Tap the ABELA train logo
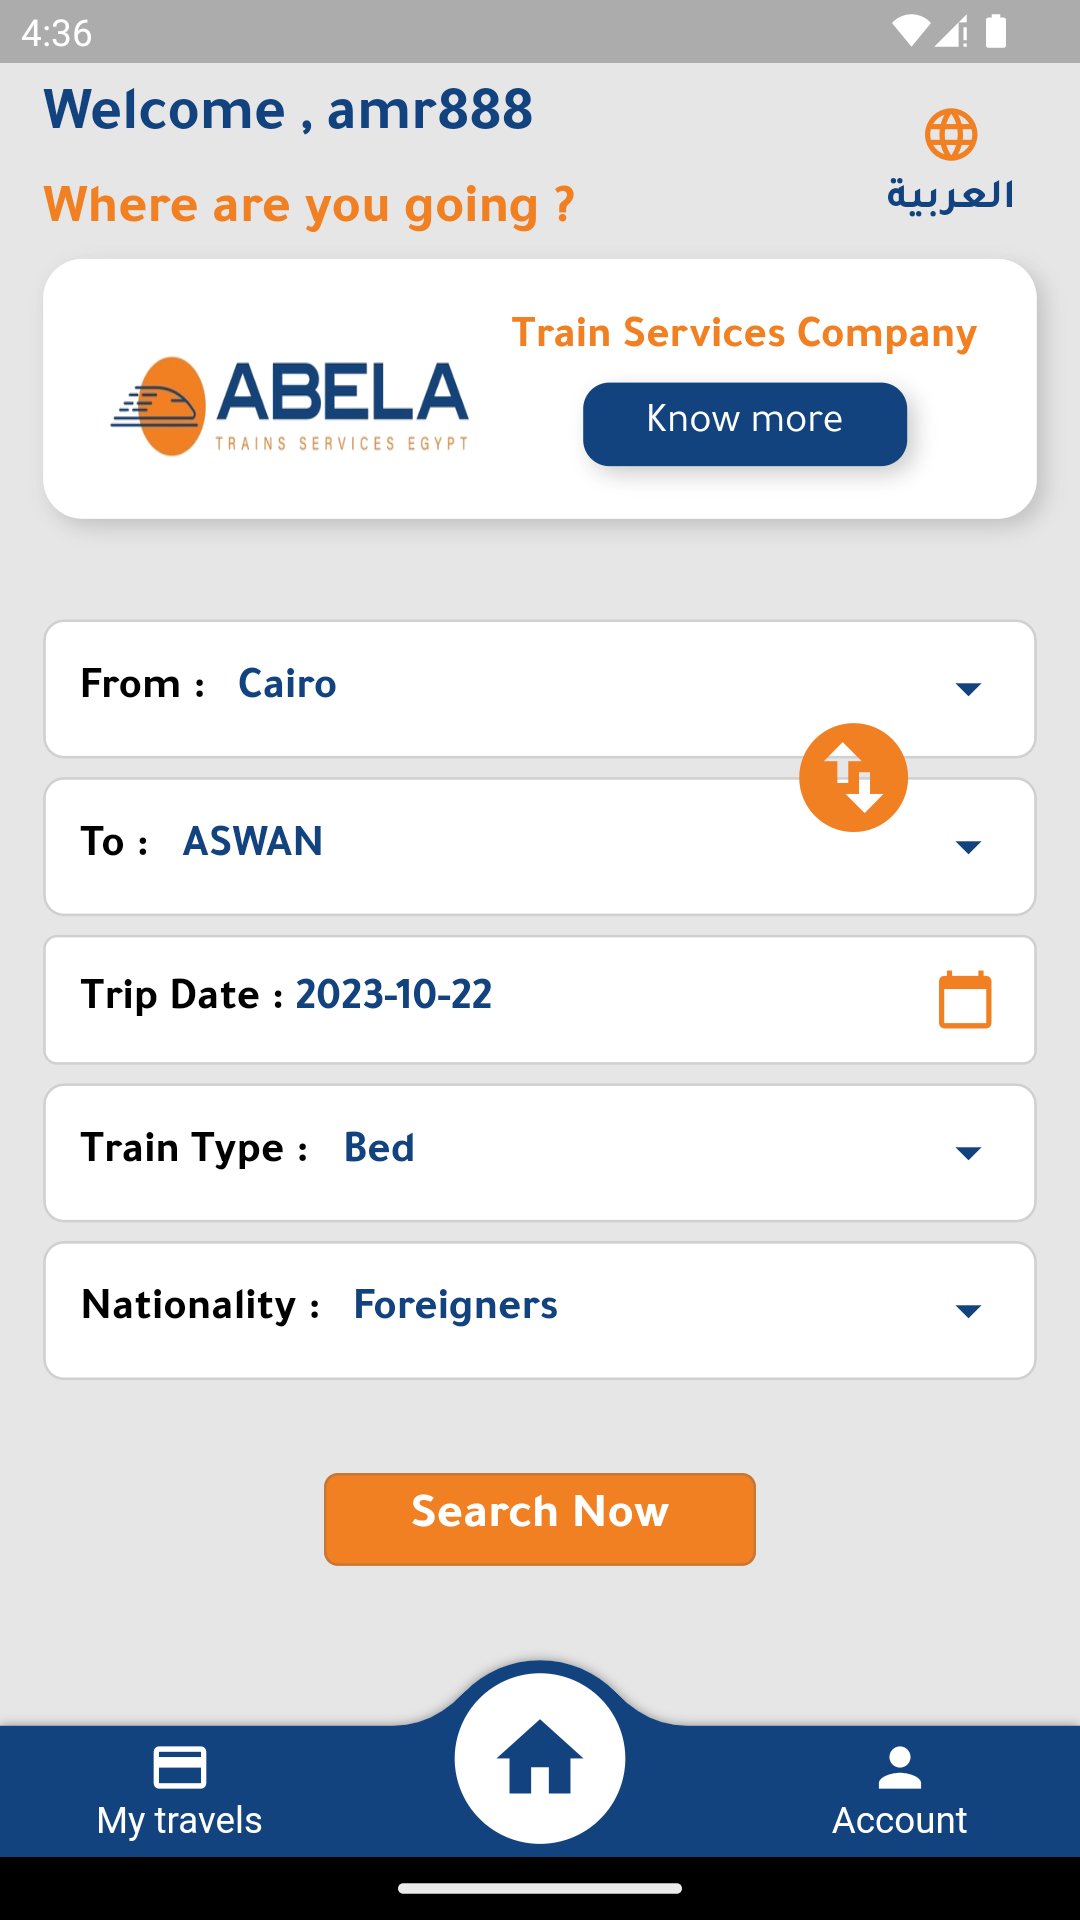This screenshot has height=1920, width=1080. 290,405
